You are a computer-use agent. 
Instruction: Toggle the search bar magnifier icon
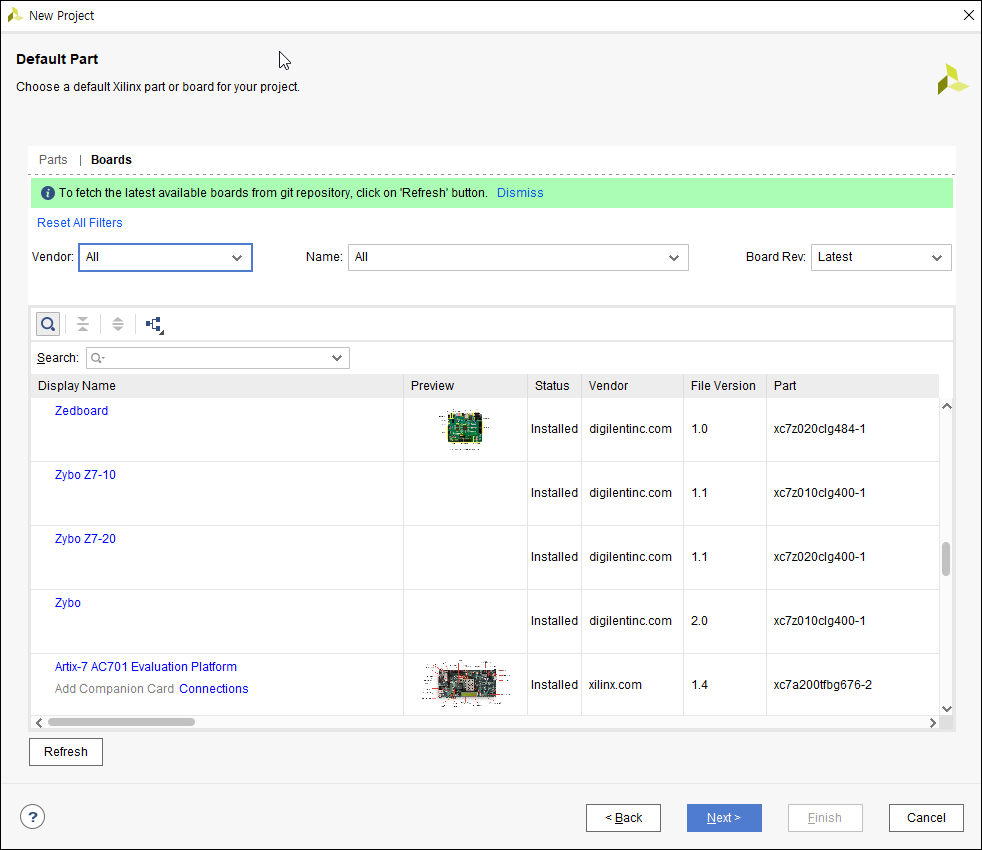48,324
